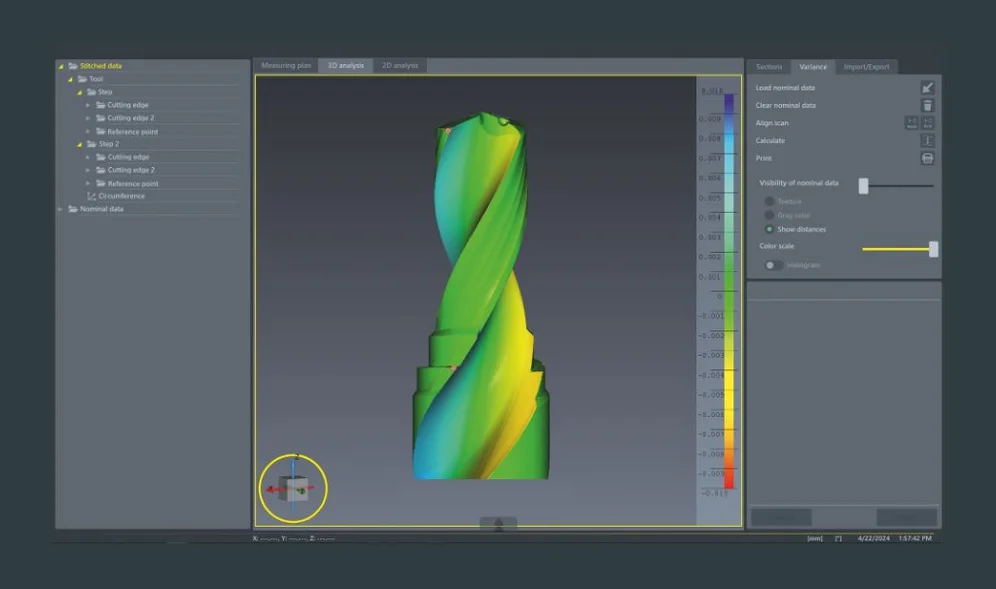The width and height of the screenshot is (996, 589).
Task: Click the 3D orientation cube gizmo
Action: point(293,489)
